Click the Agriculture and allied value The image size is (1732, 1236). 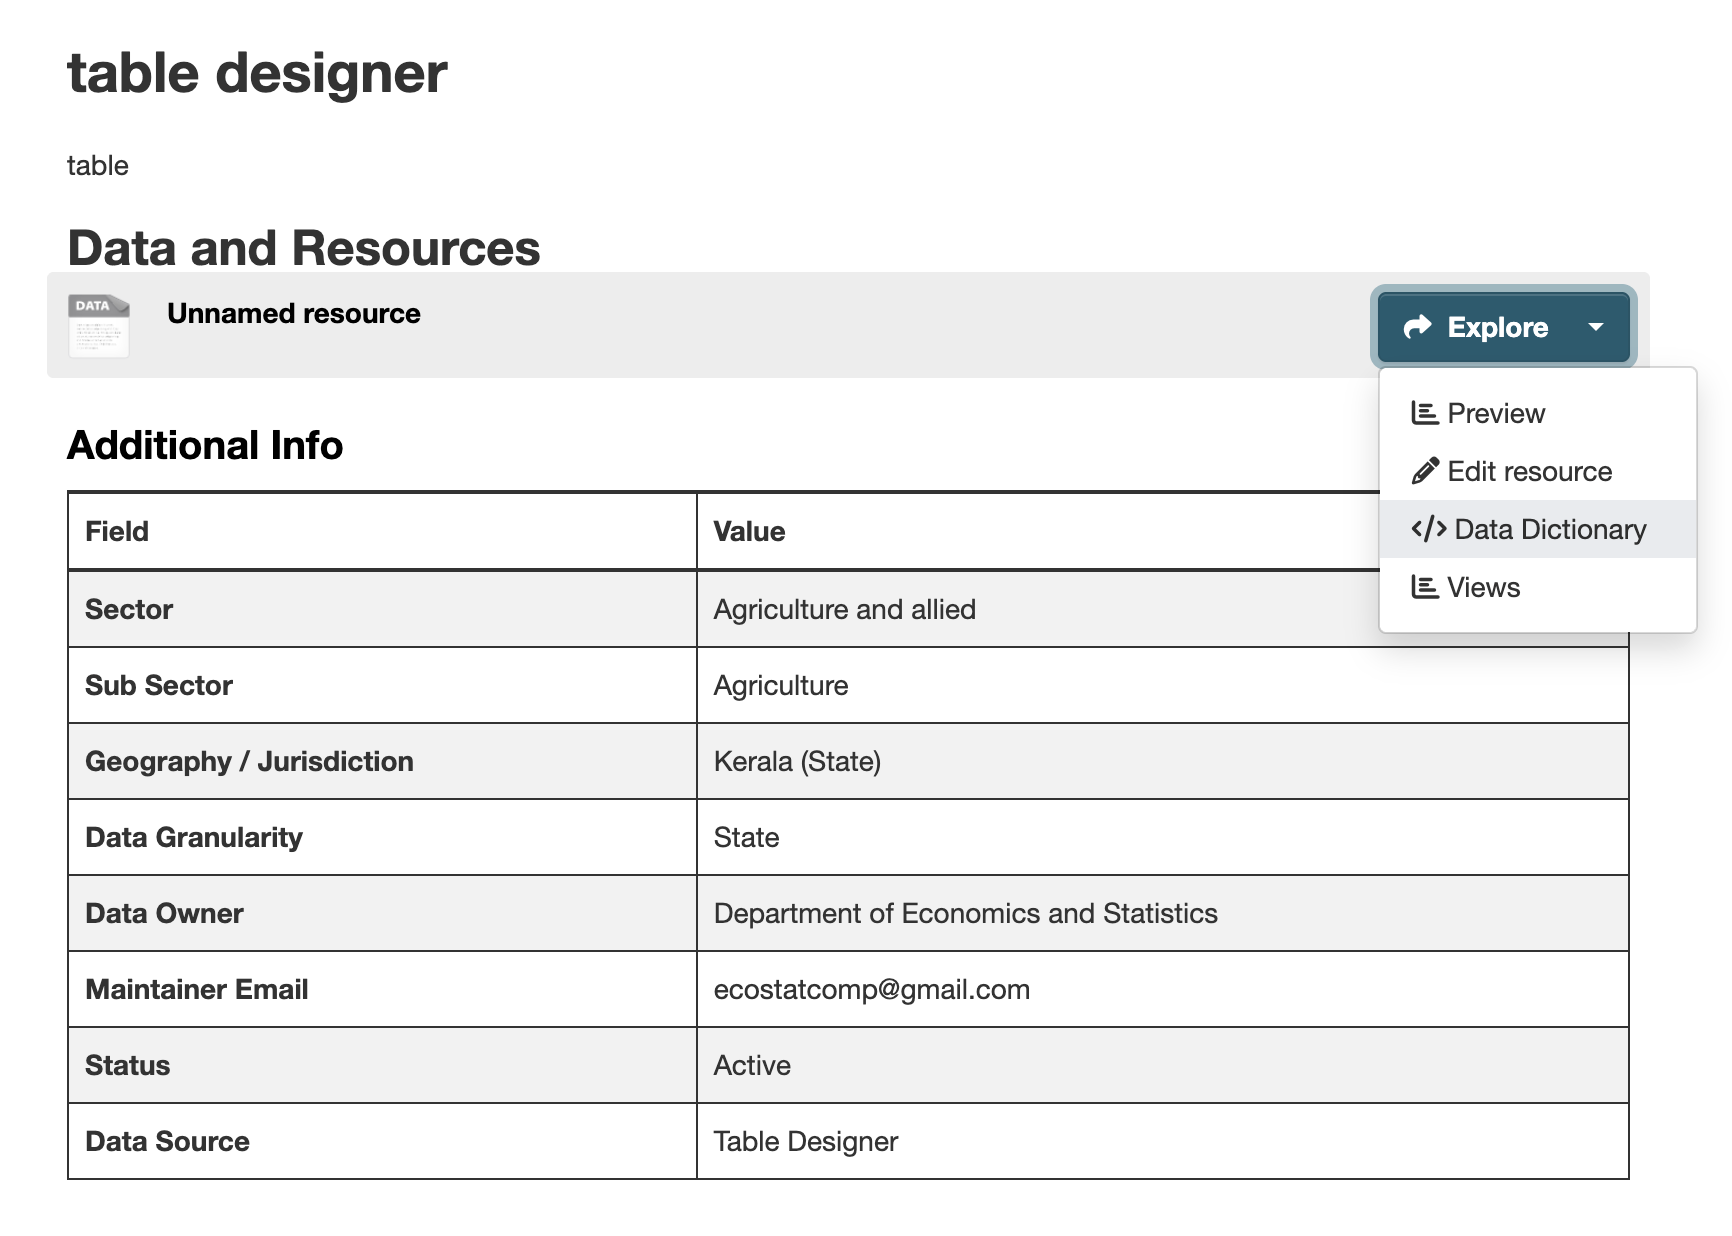[844, 609]
